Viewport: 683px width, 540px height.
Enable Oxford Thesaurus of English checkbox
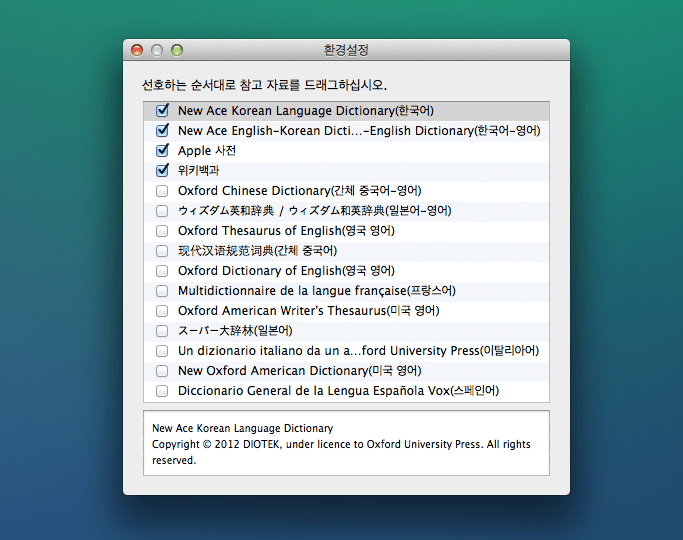tap(162, 231)
